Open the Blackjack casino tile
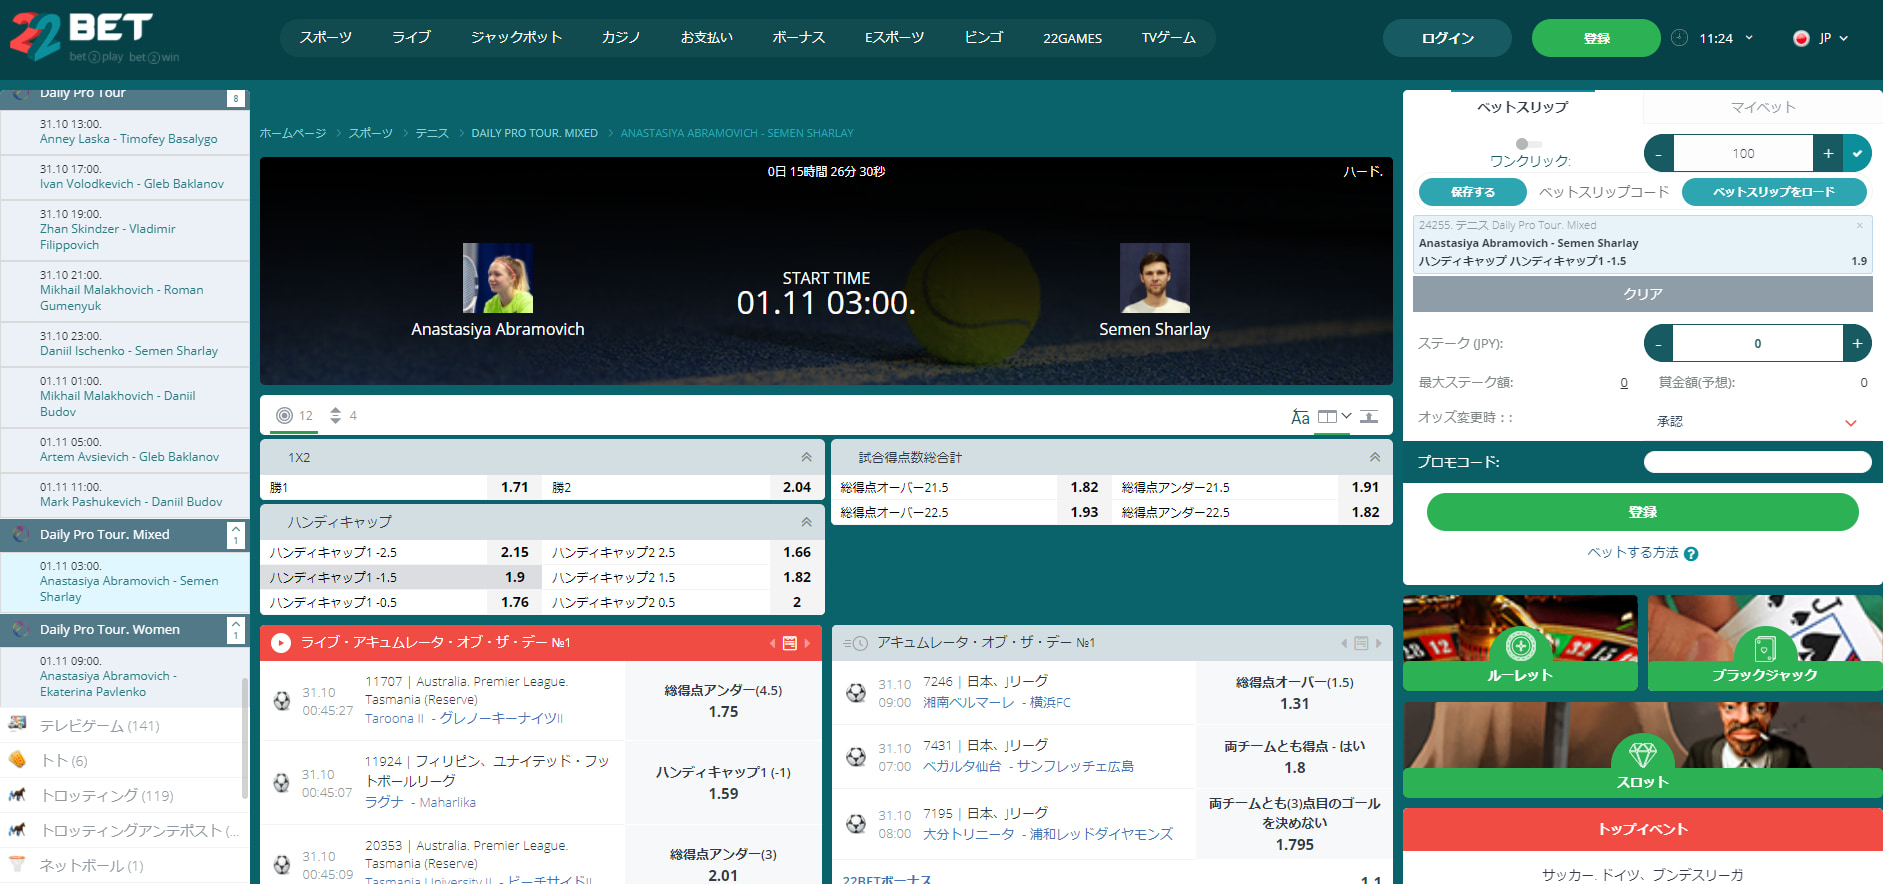The image size is (1883, 884). (1765, 643)
